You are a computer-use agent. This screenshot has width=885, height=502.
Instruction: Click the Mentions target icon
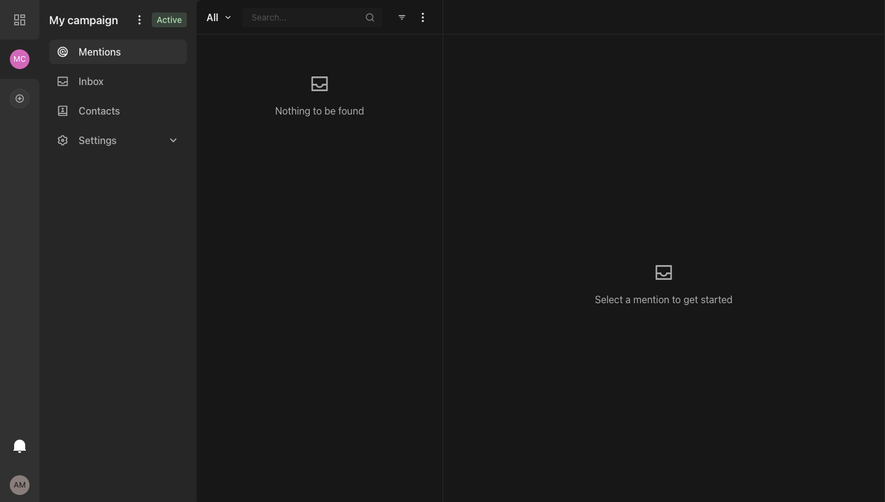pyautogui.click(x=63, y=52)
